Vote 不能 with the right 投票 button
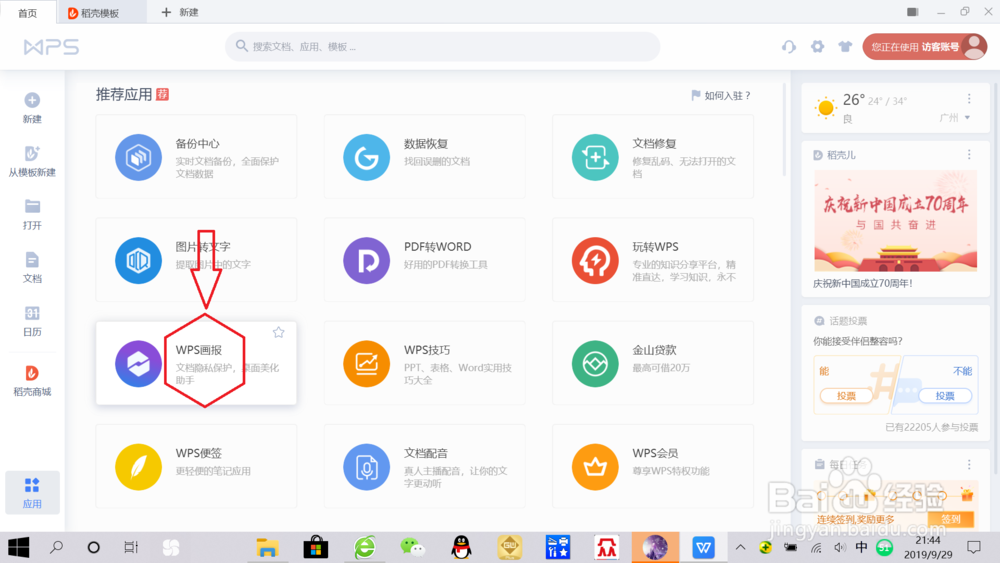 pyautogui.click(x=945, y=396)
